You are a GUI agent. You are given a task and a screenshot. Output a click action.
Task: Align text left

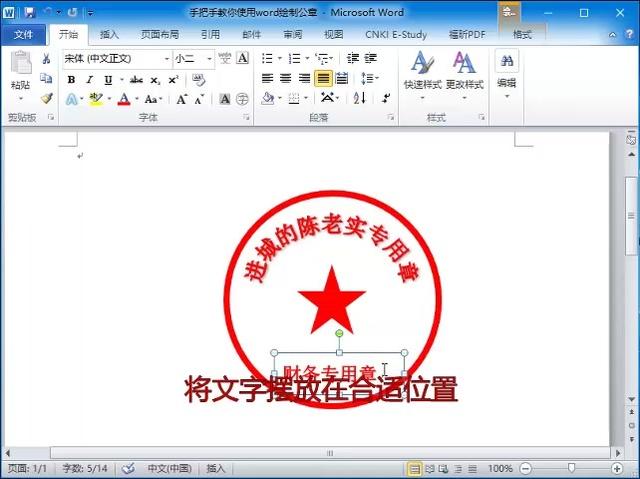click(x=267, y=78)
